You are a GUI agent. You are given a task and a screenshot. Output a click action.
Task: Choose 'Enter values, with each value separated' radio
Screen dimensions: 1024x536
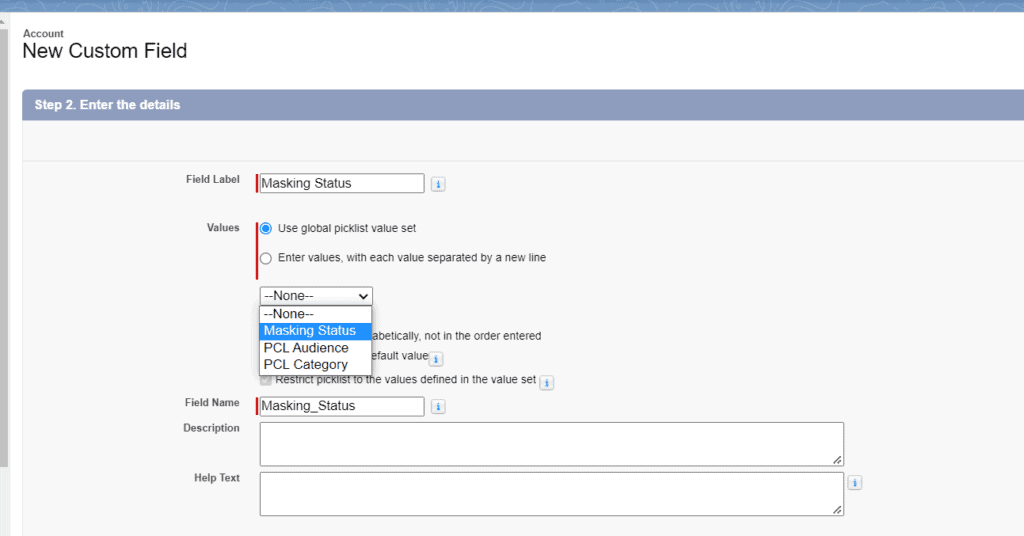pos(266,258)
